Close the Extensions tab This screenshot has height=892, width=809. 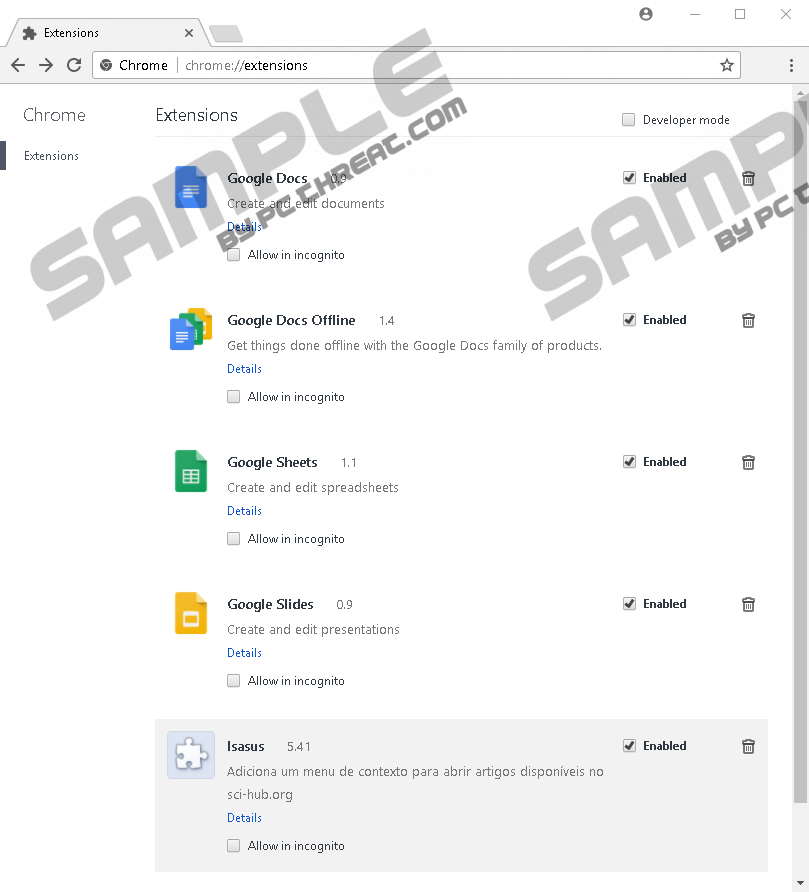pos(189,33)
